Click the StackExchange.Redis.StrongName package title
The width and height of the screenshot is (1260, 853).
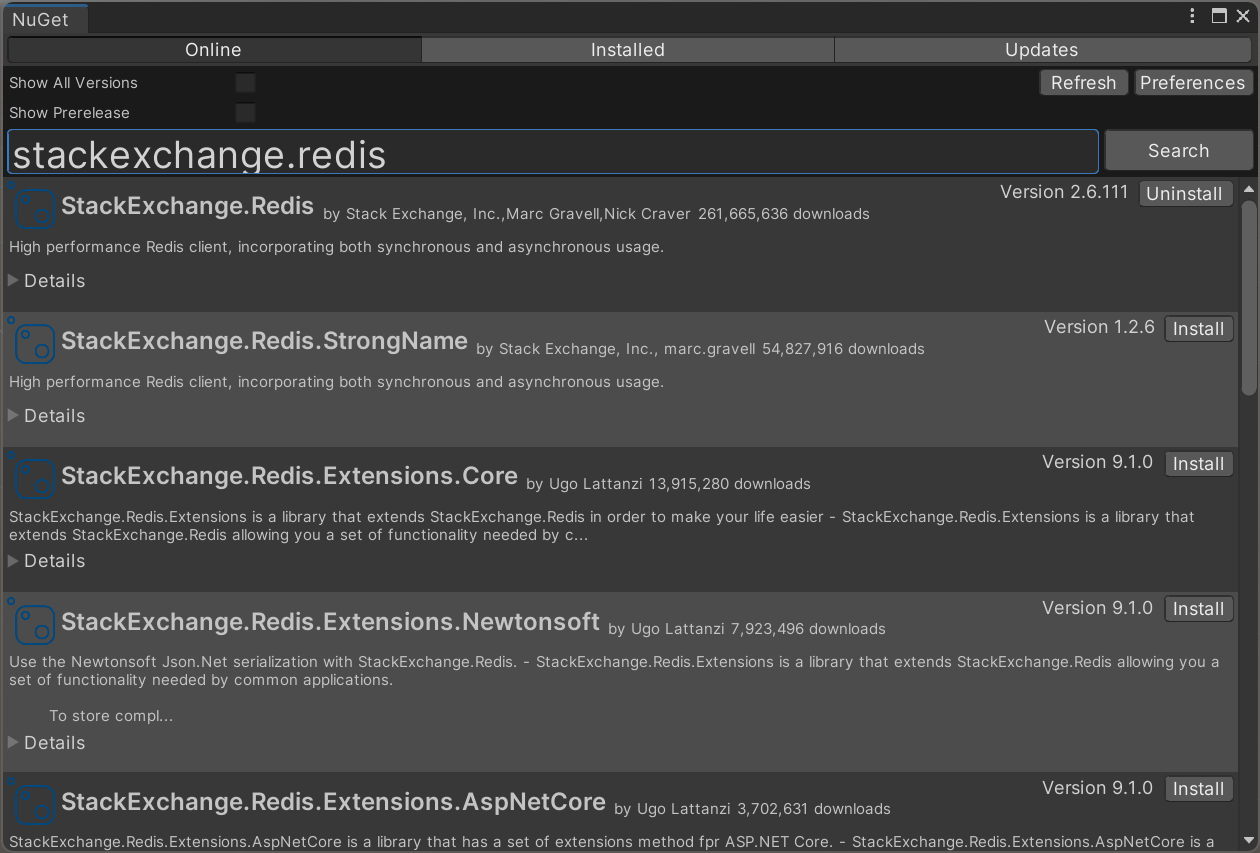point(265,341)
